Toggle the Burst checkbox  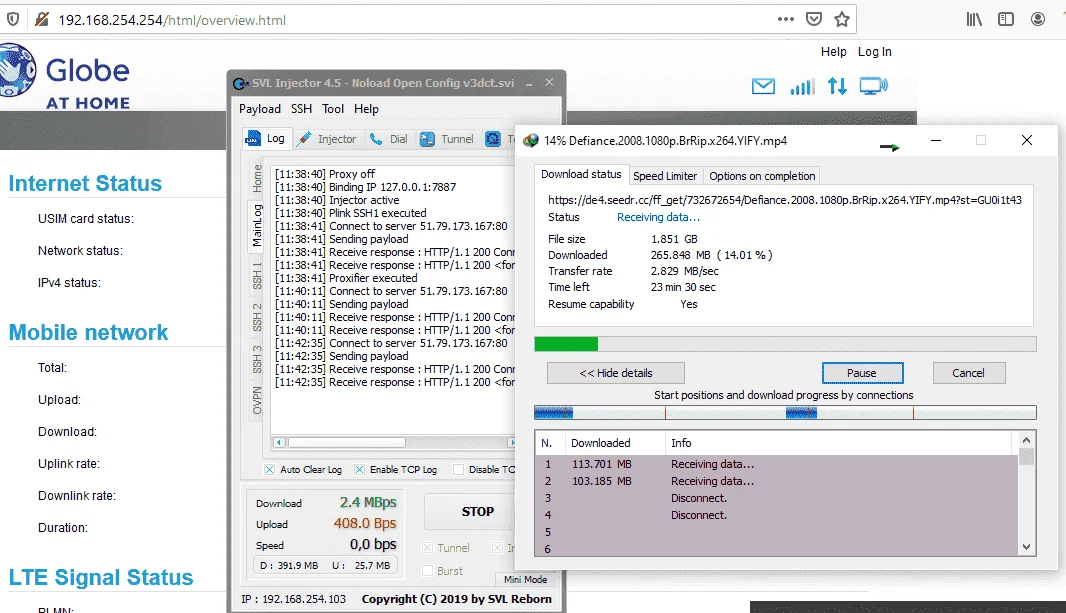tap(428, 571)
